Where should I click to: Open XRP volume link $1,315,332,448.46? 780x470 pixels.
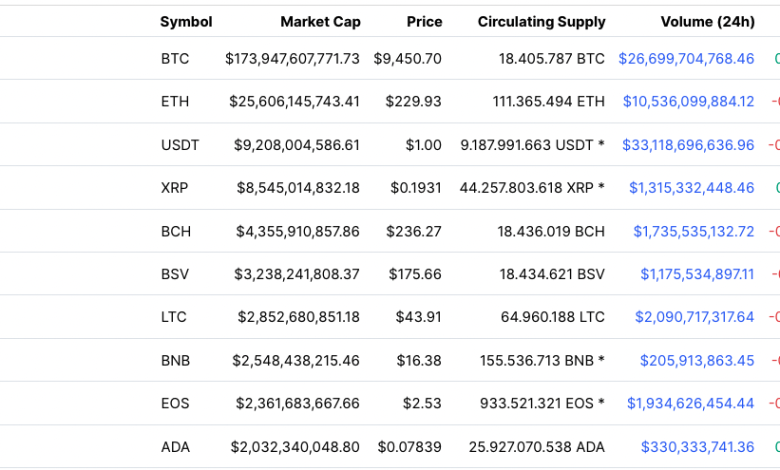click(x=691, y=188)
